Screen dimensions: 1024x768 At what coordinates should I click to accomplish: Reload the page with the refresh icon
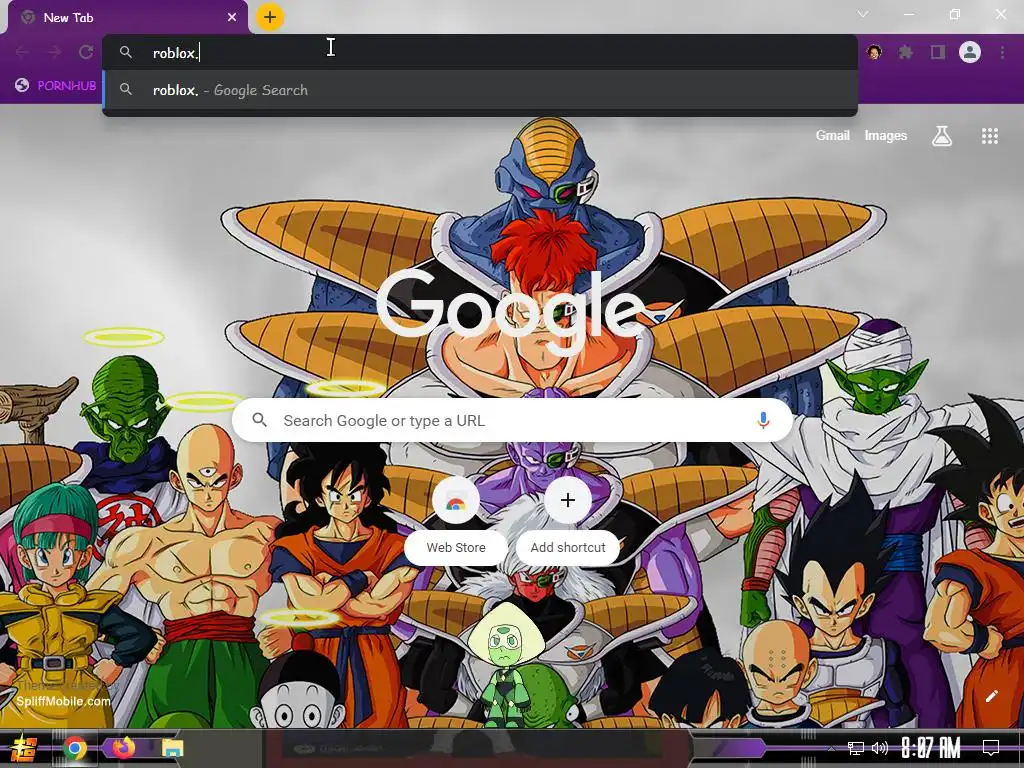point(86,52)
